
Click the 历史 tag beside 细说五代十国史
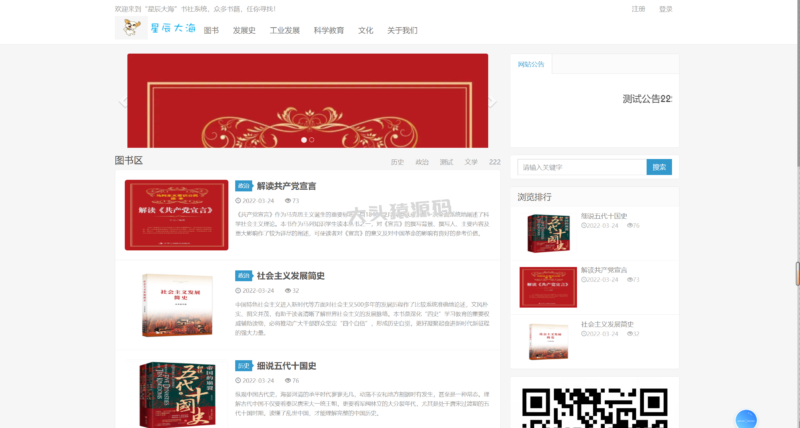coord(243,366)
